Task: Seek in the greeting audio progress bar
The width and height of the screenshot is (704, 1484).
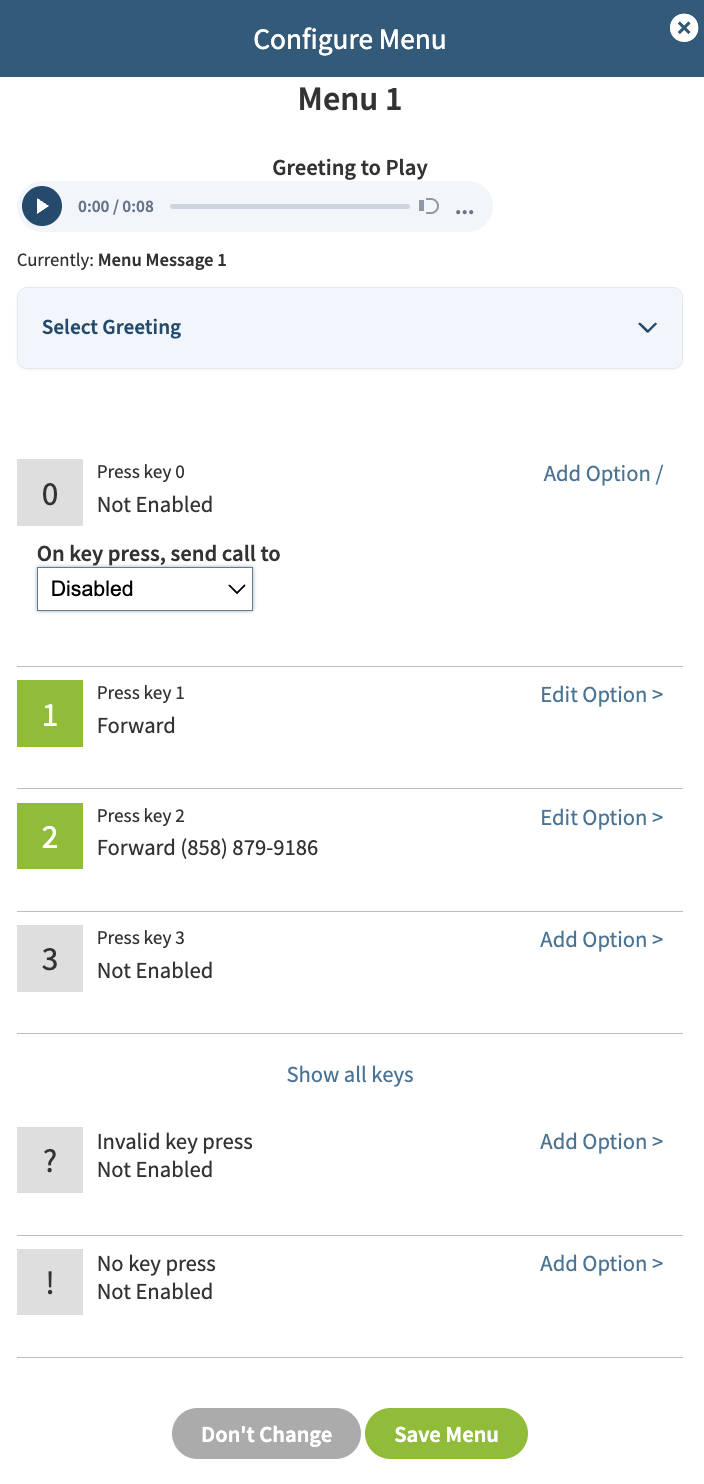Action: pos(290,207)
